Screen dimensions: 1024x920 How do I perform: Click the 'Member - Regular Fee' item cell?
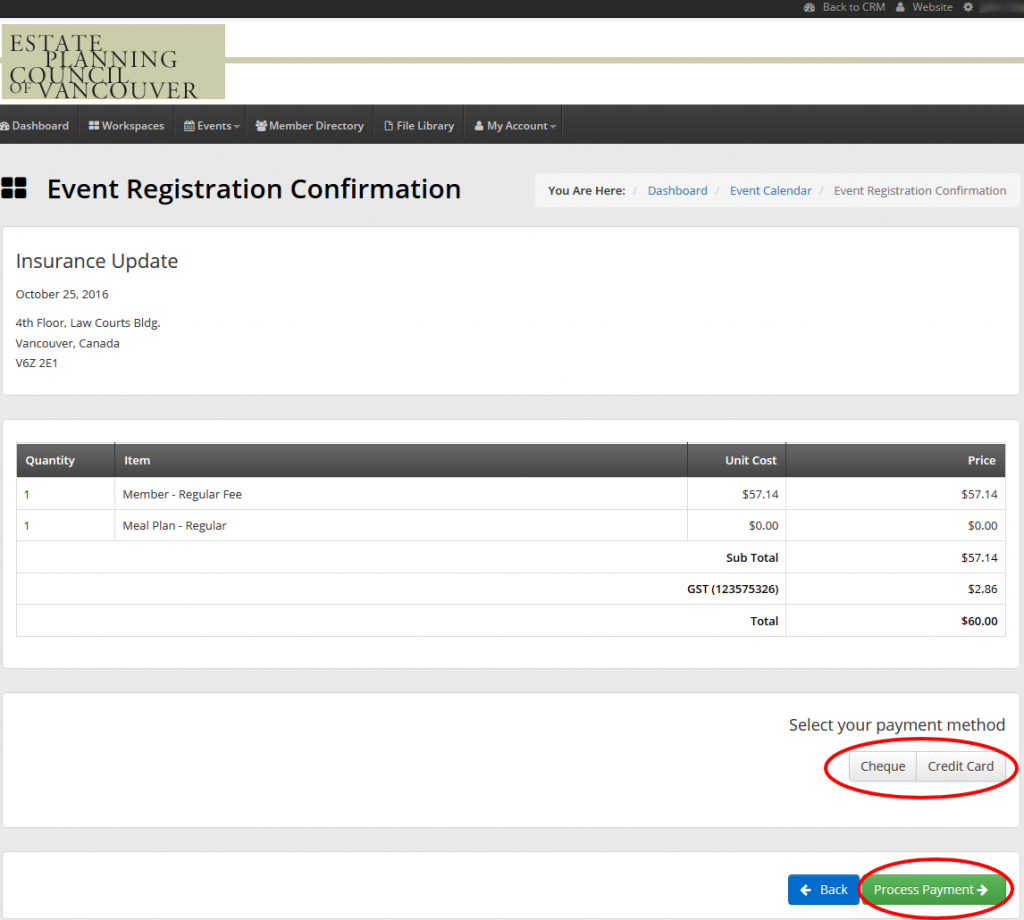(x=401, y=494)
